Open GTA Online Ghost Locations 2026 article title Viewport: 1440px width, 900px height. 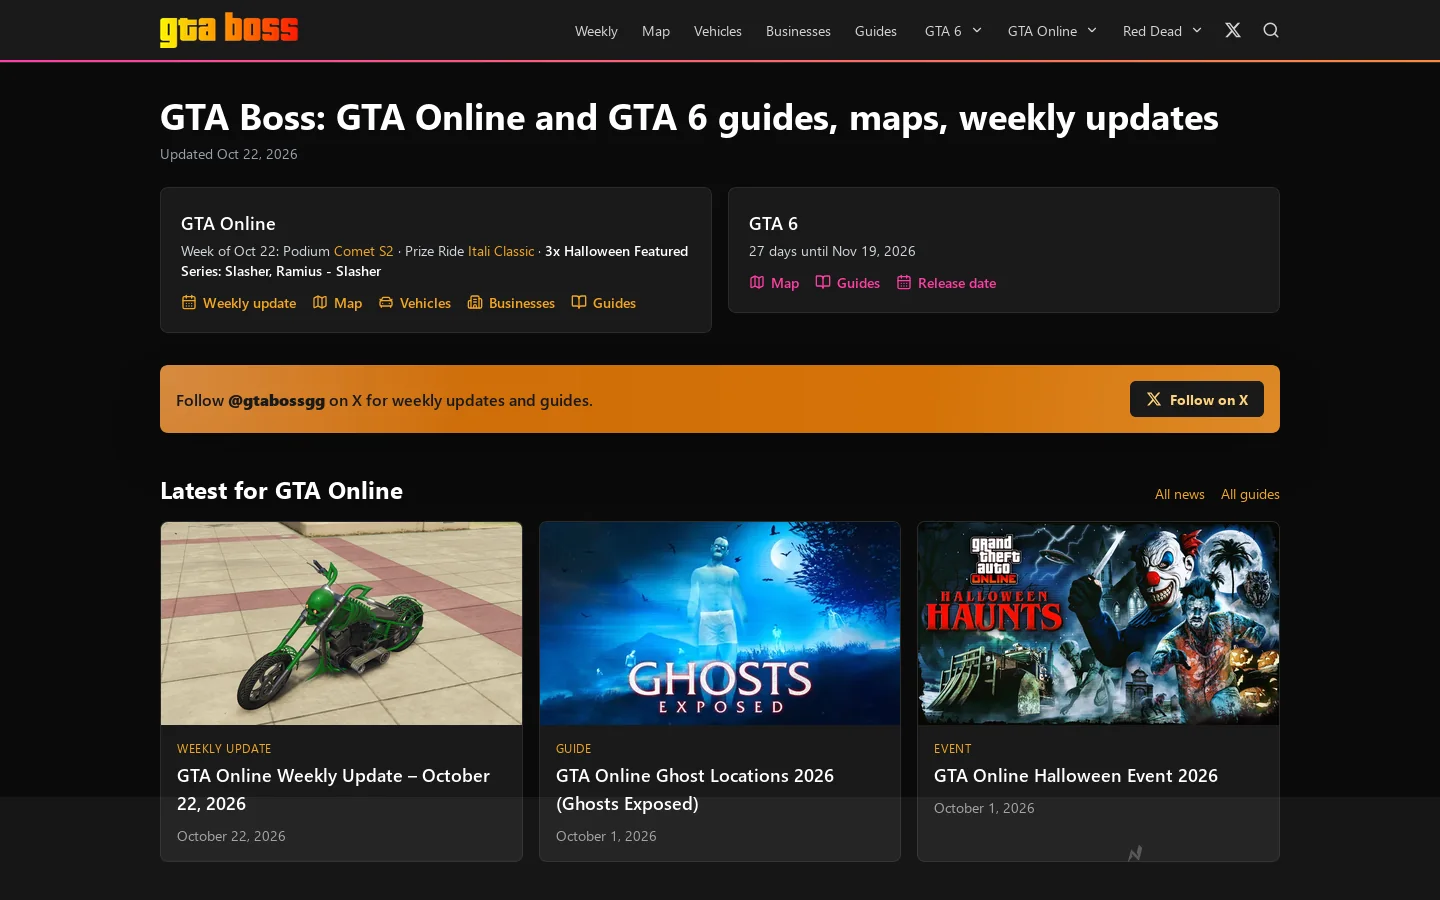(x=695, y=790)
